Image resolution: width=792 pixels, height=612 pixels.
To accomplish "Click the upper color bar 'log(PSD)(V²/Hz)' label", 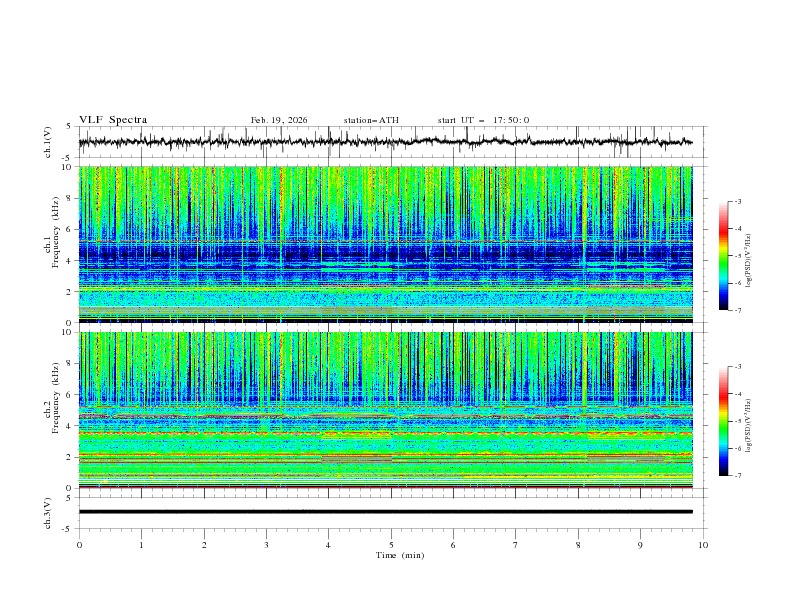I will click(749, 261).
